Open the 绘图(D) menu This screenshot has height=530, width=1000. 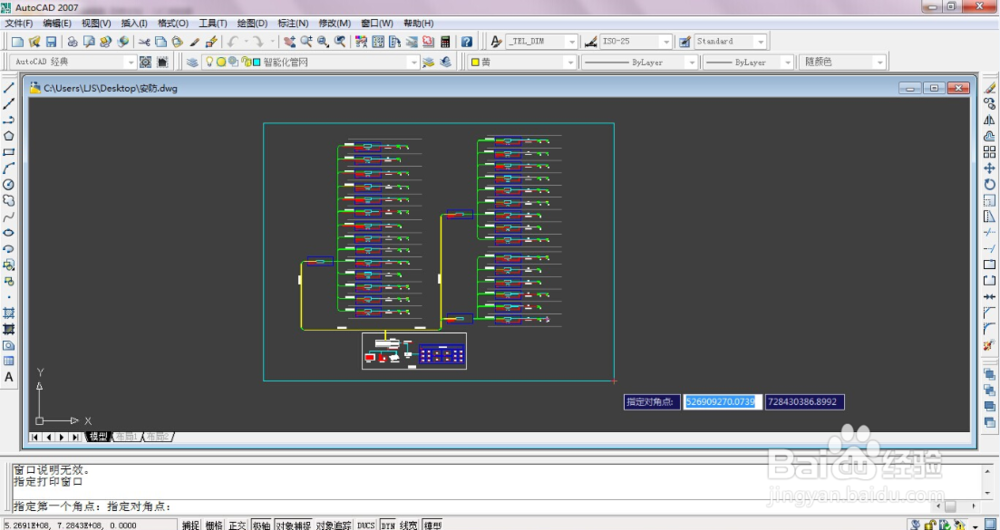[253, 23]
